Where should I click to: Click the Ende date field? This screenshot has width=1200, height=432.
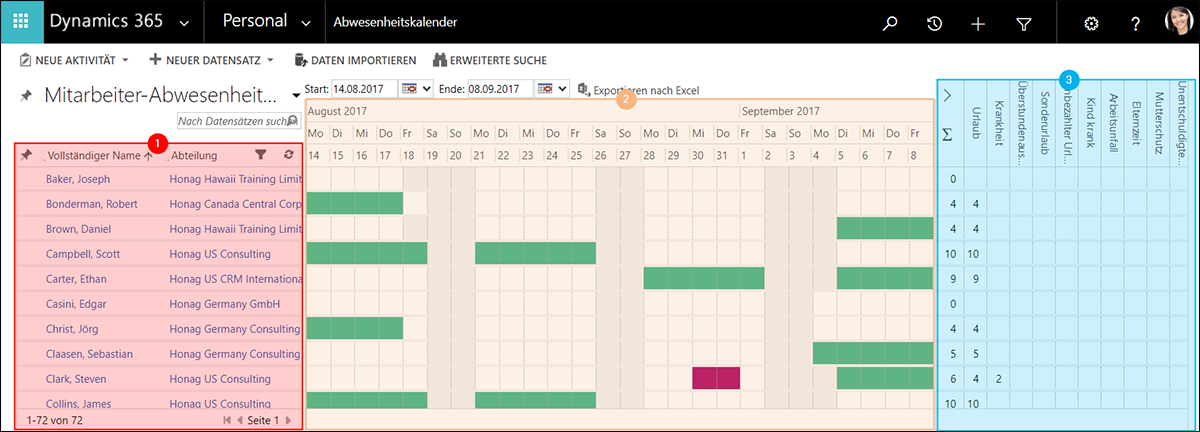click(500, 89)
